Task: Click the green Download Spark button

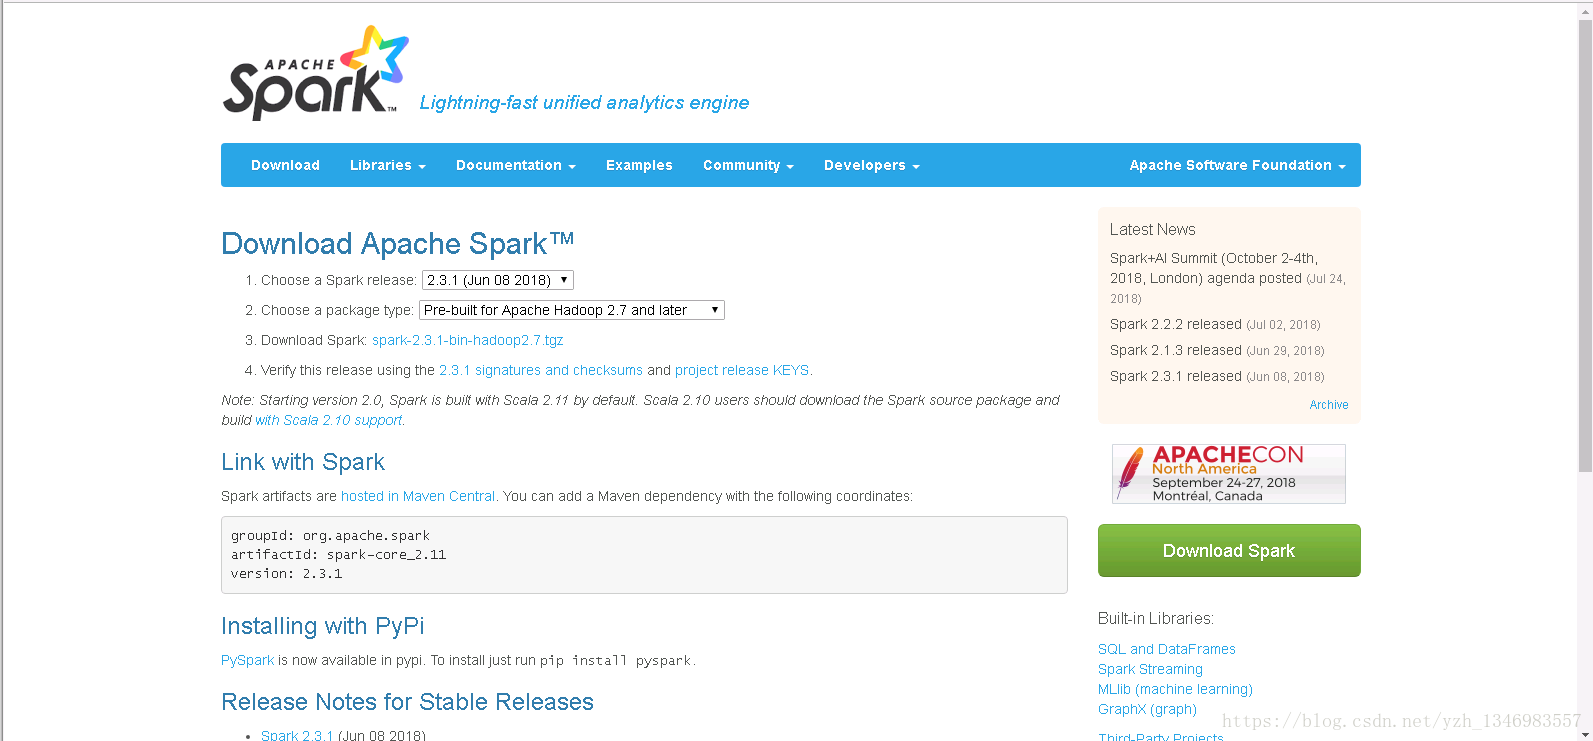Action: click(x=1229, y=551)
